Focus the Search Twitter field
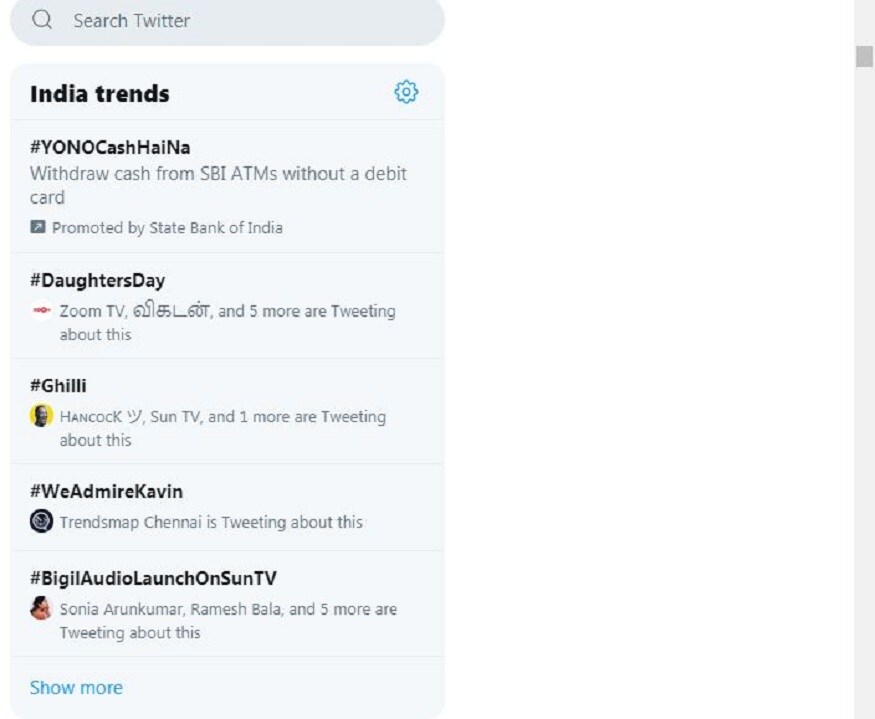The width and height of the screenshot is (875, 719). tap(227, 21)
